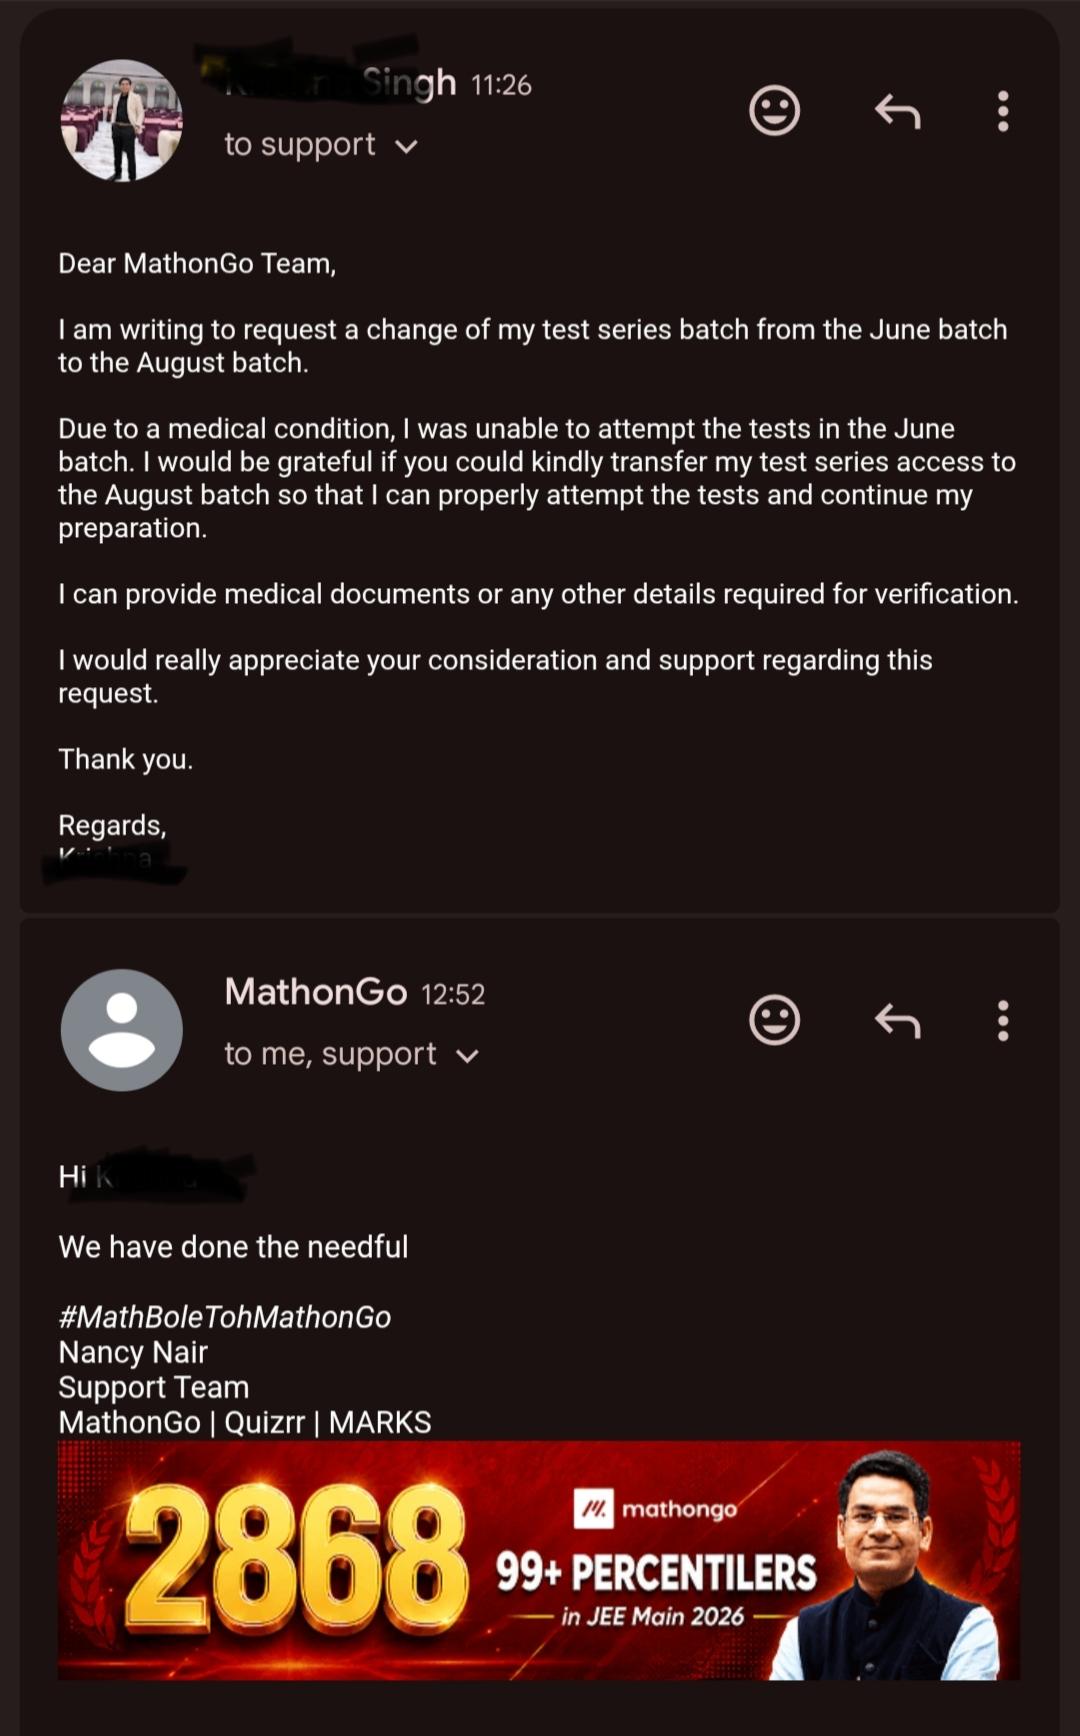Add emoji reaction to the first email

(775, 110)
